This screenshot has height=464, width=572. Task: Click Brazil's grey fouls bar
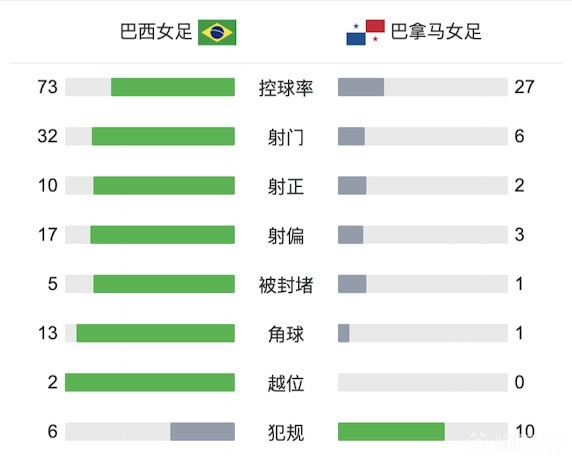(202, 432)
